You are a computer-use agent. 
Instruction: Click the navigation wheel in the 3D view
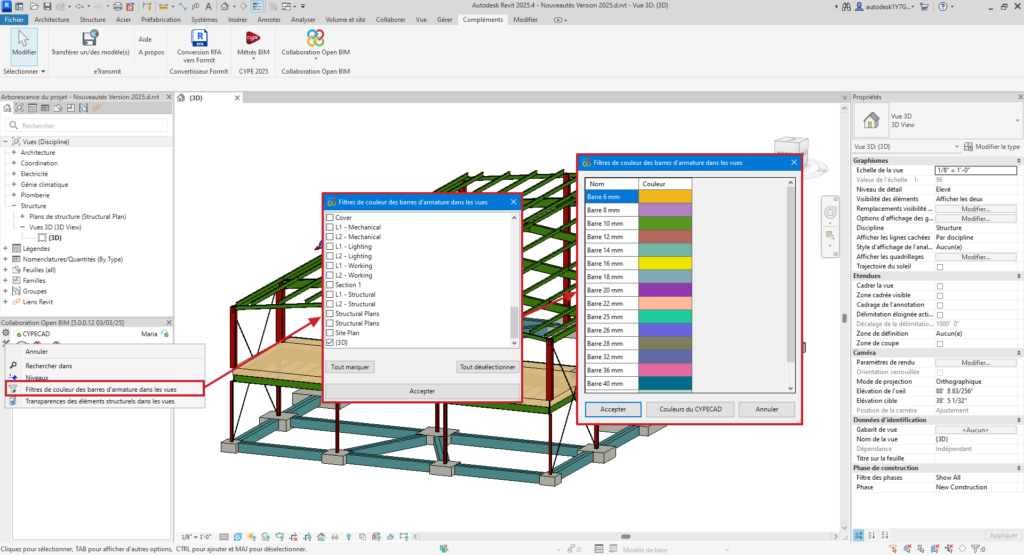point(830,212)
